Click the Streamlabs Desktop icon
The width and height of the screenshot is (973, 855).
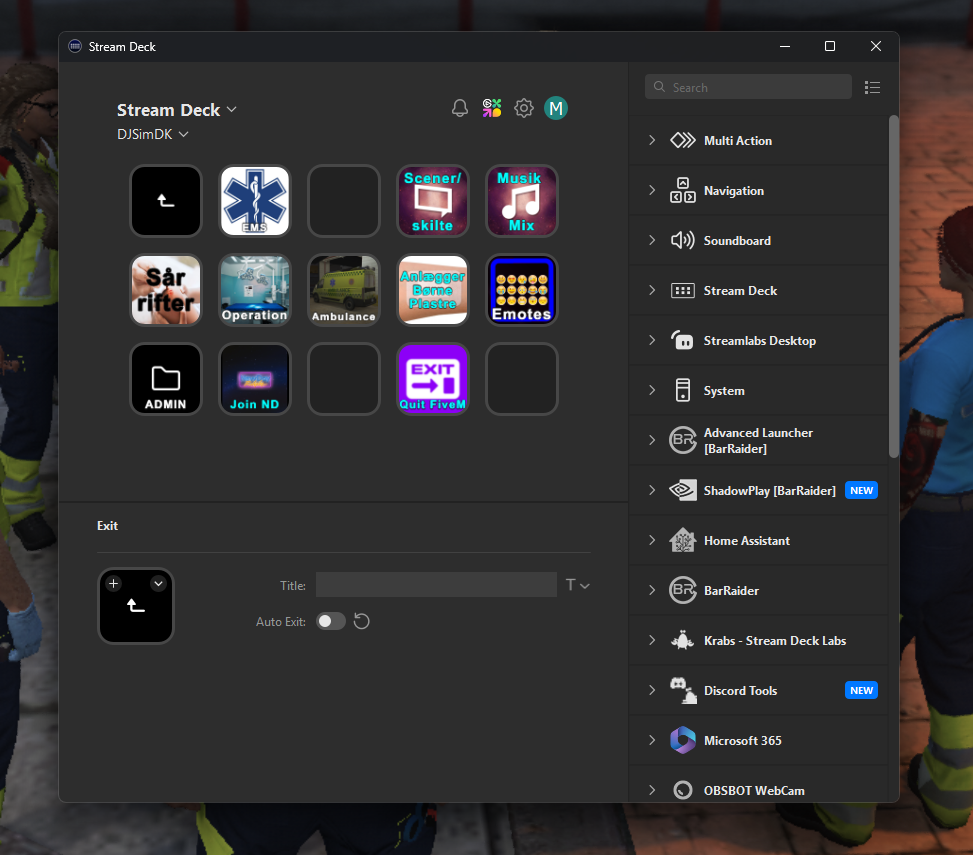pyautogui.click(x=683, y=340)
